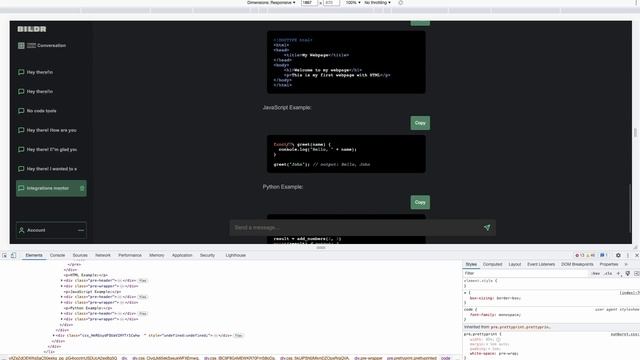The width and height of the screenshot is (640, 360).
Task: Toggle the device toolbar icon
Action: click(x=13, y=255)
